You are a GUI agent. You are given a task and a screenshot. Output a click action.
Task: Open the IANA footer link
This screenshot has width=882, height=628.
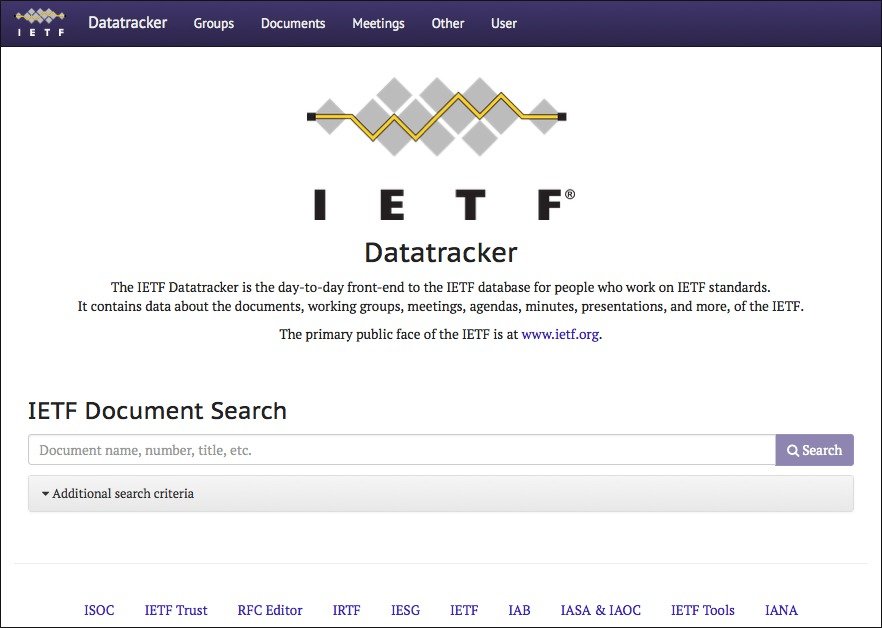(x=780, y=610)
